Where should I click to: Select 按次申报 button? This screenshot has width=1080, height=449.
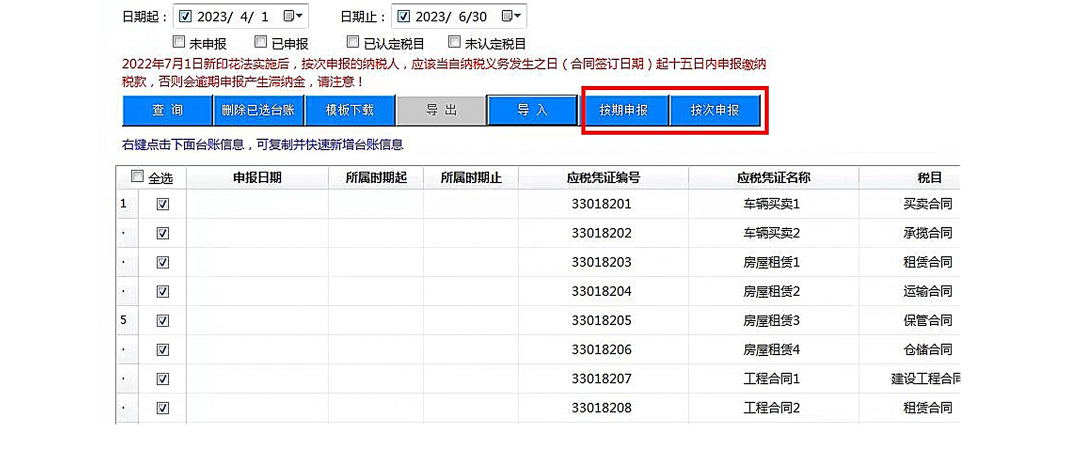[714, 110]
